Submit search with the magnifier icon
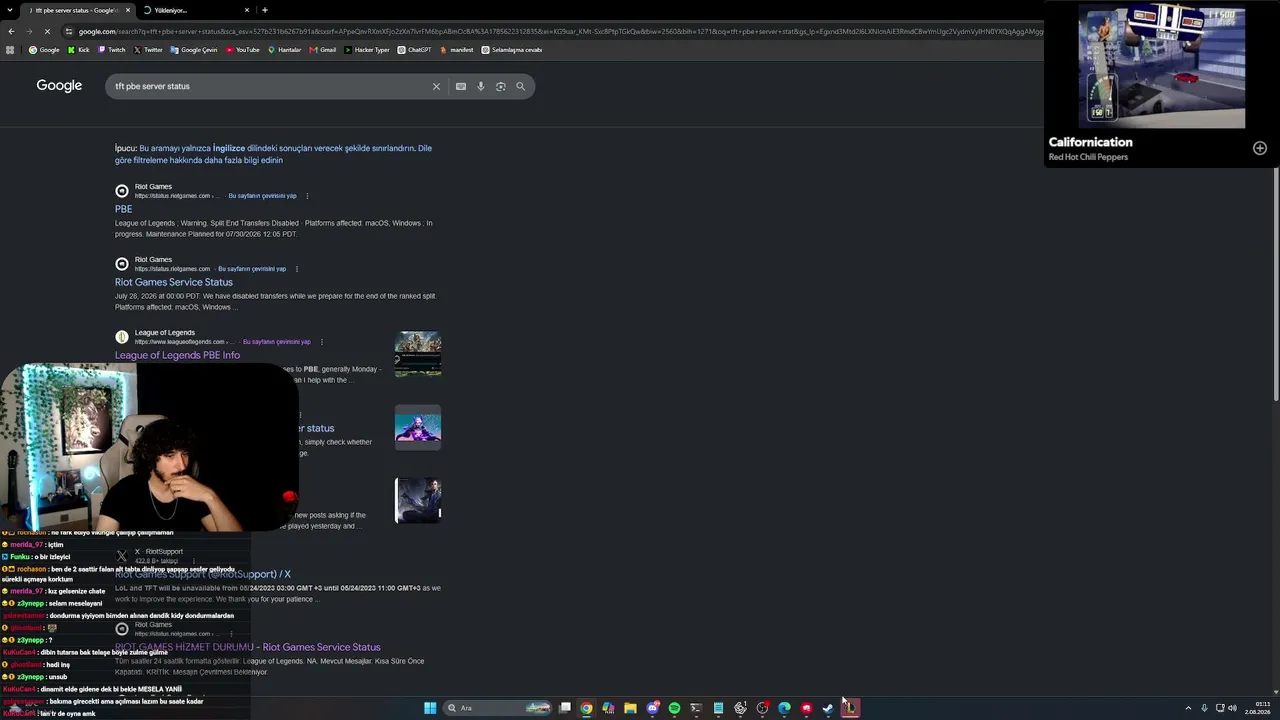 coord(520,86)
